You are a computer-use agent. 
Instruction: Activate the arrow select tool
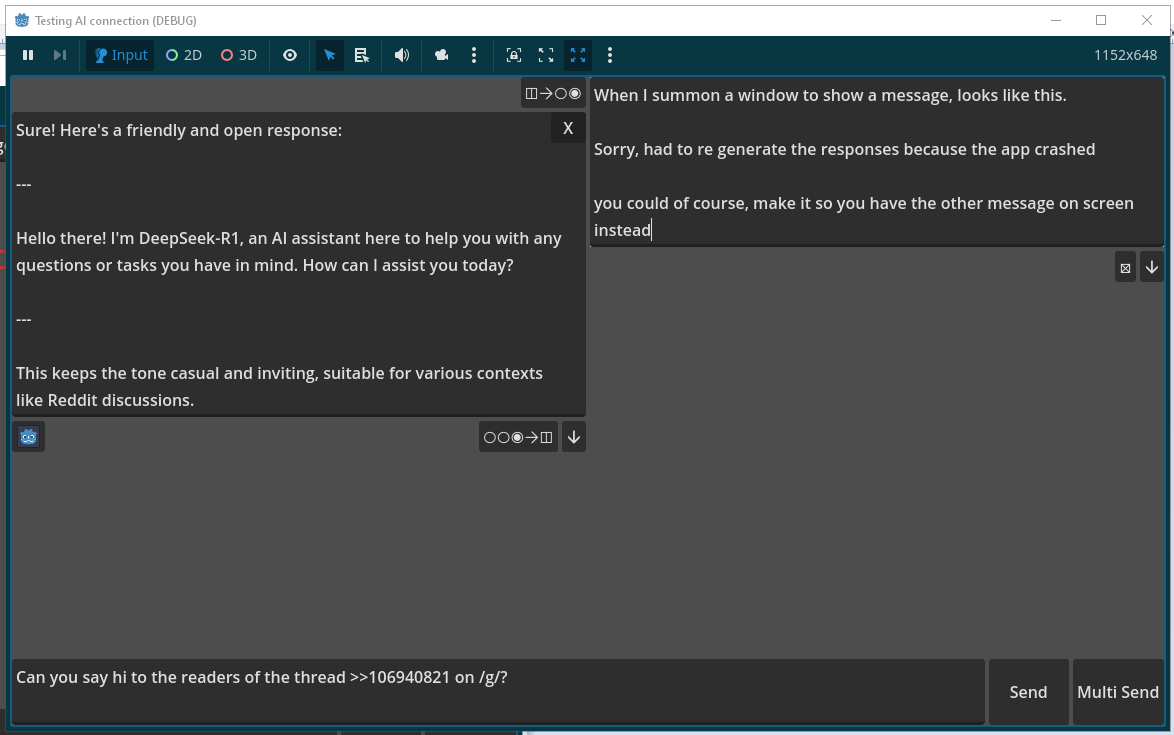point(329,55)
